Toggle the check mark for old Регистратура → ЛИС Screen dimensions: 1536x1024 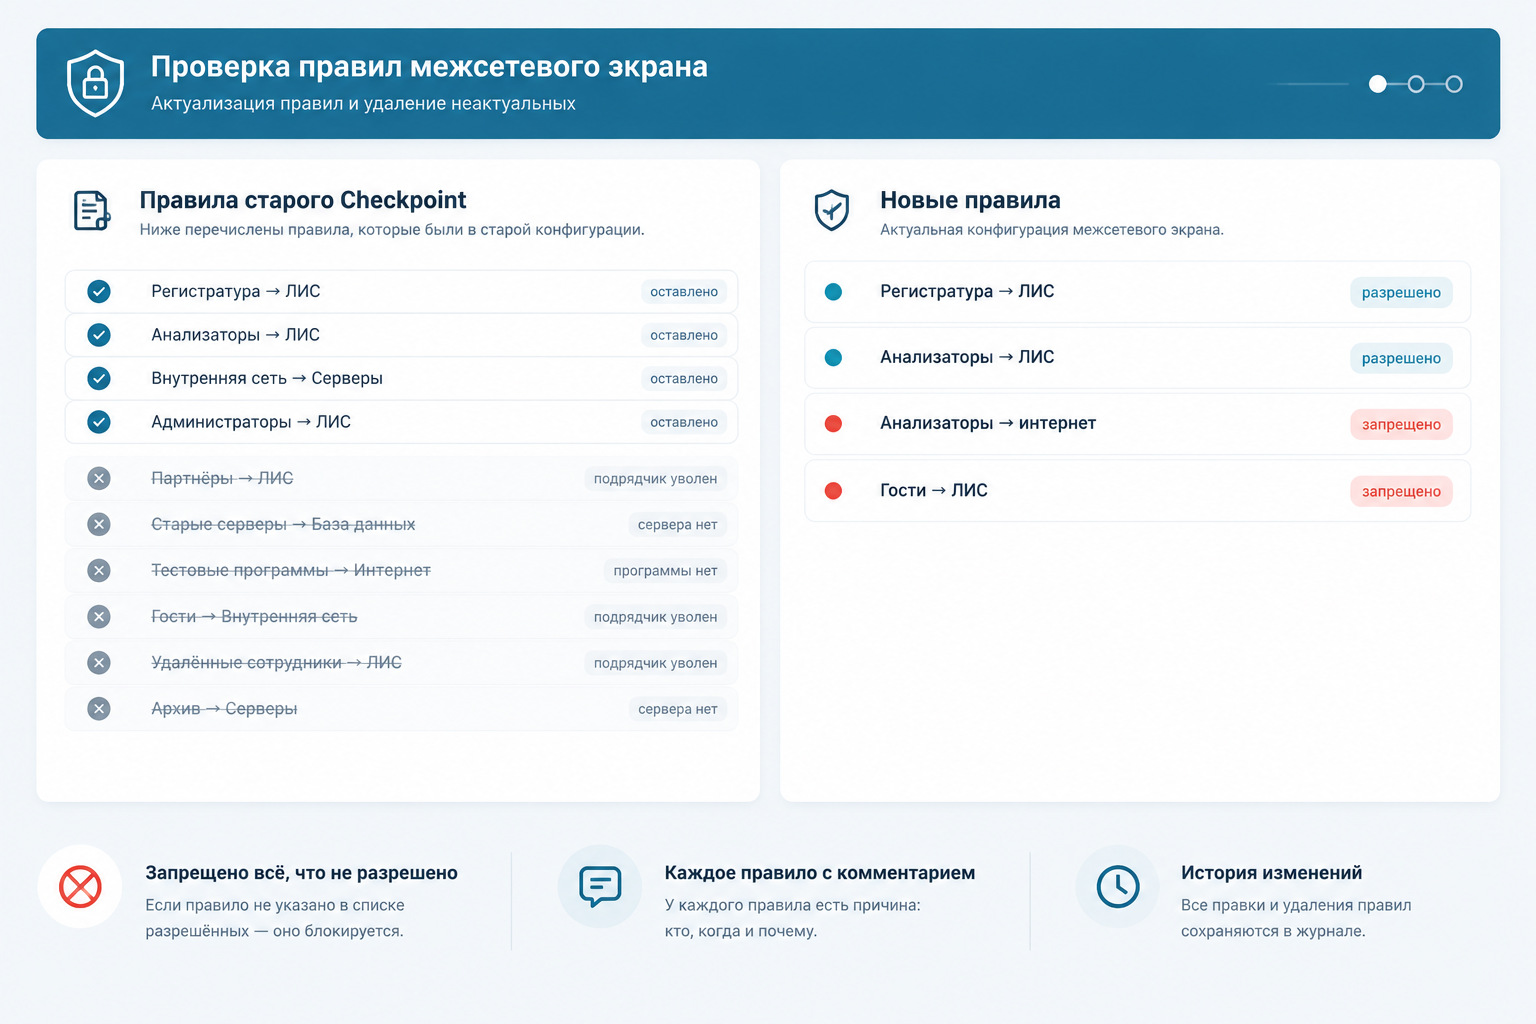99,291
